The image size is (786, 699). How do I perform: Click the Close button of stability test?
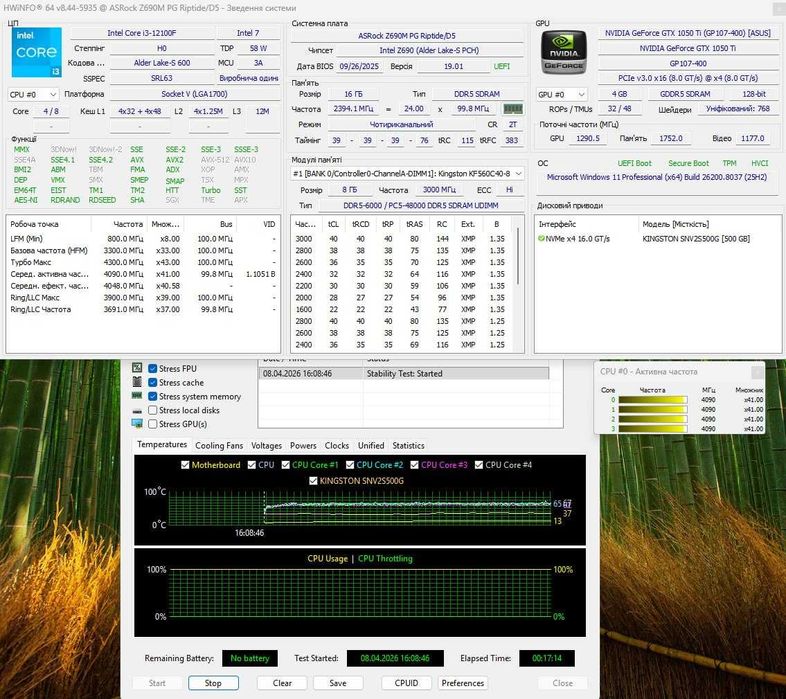pyautogui.click(x=562, y=683)
